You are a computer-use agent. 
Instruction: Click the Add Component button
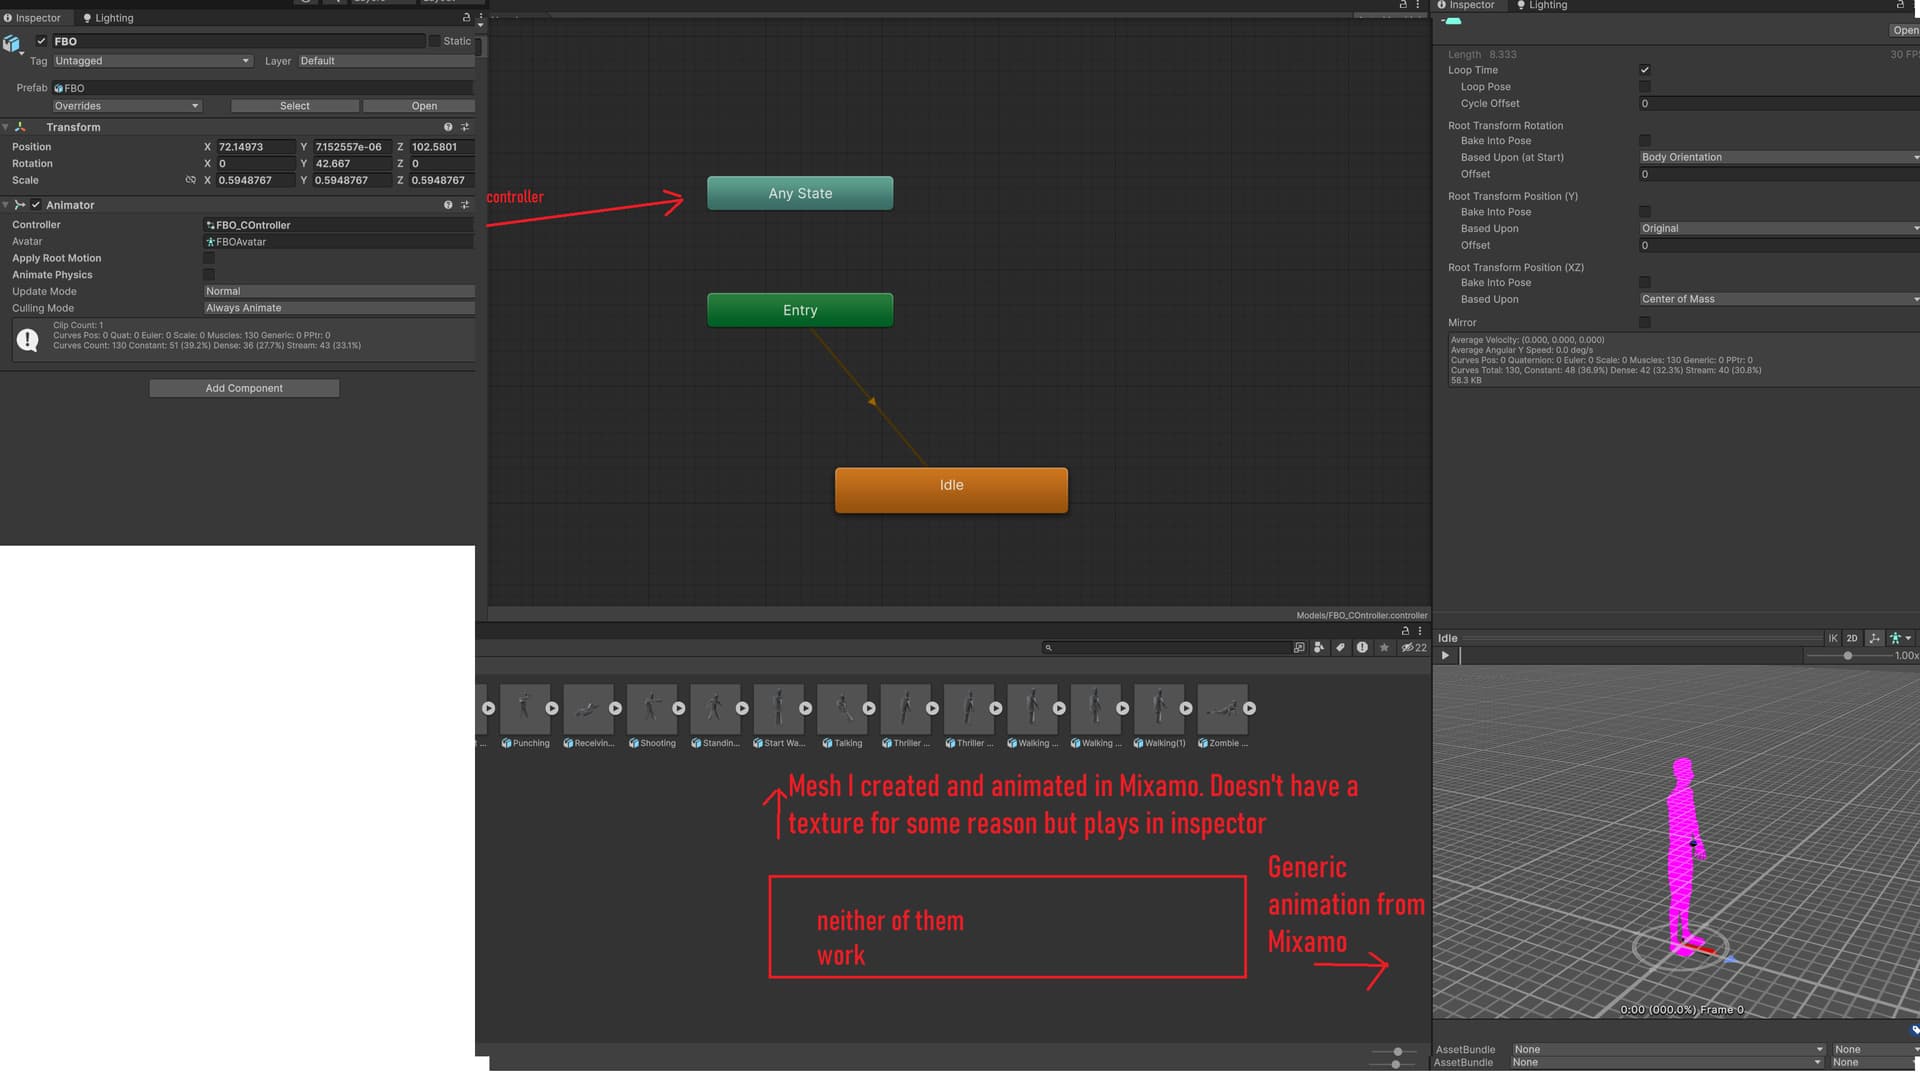(243, 388)
